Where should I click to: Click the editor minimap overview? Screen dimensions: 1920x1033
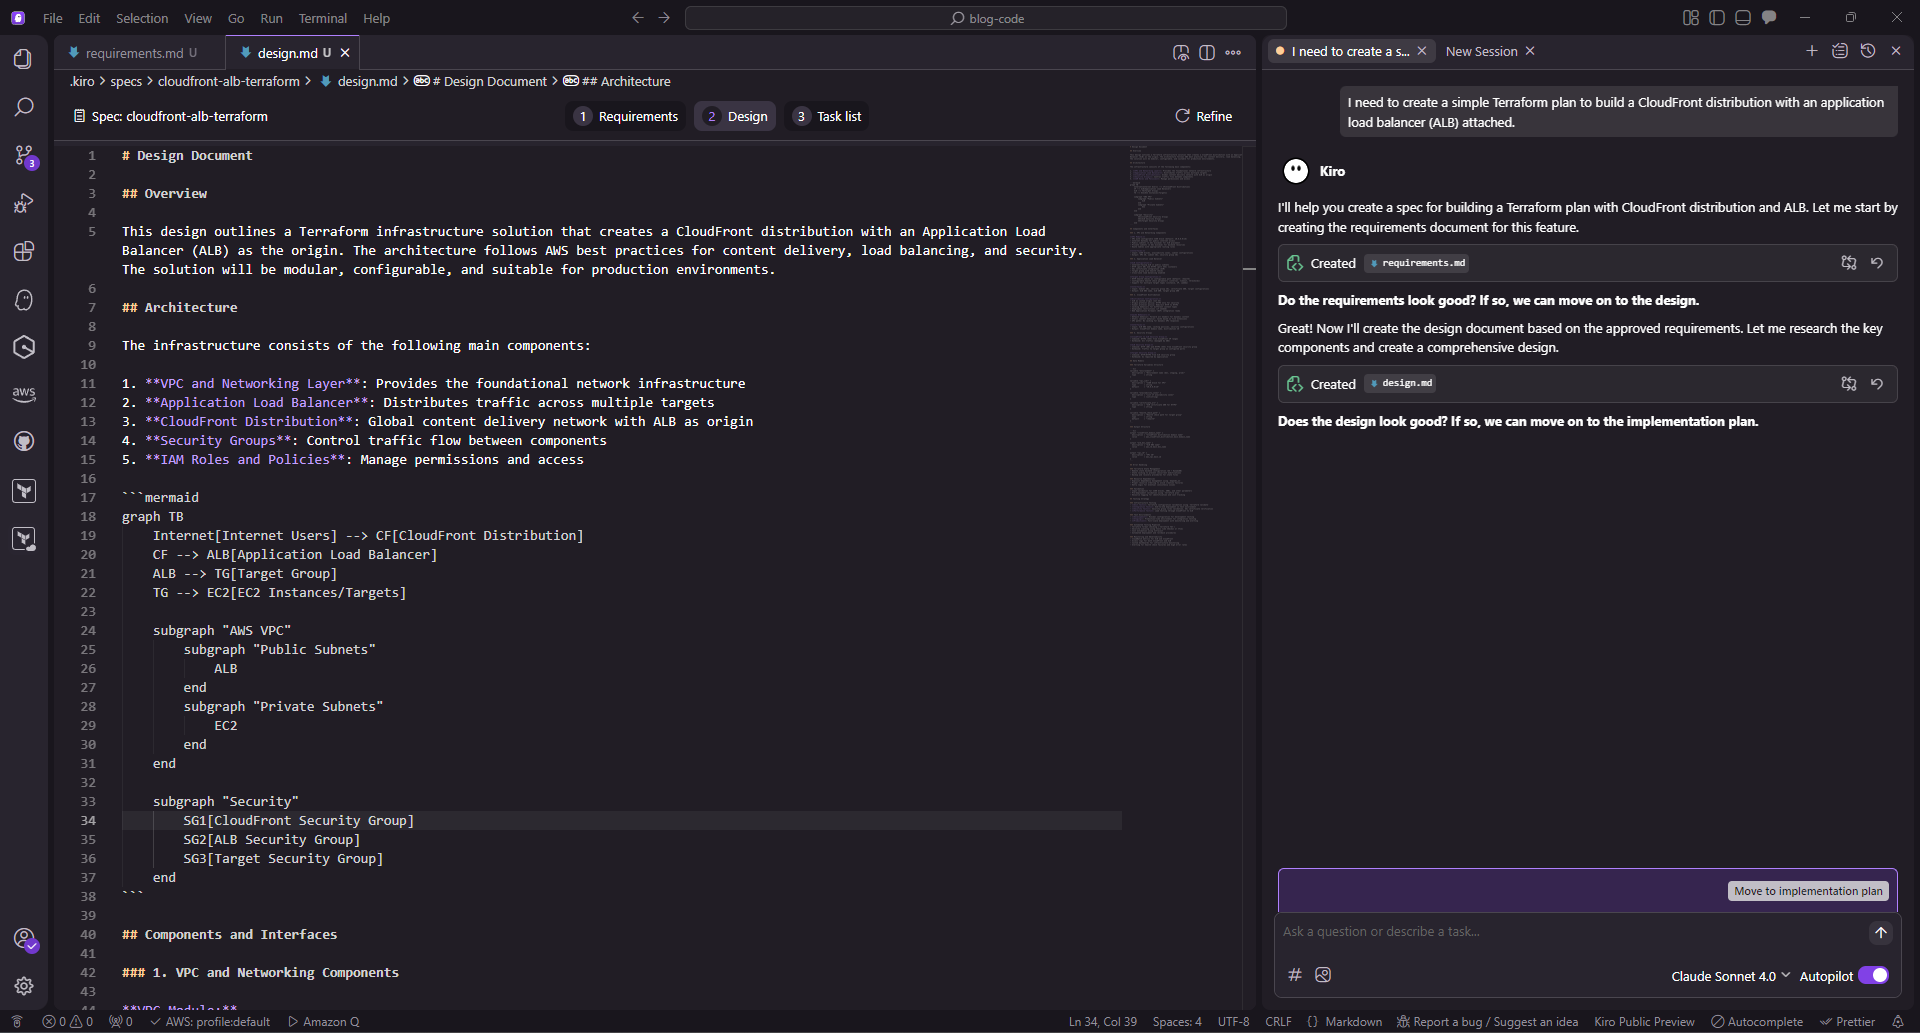1185,345
